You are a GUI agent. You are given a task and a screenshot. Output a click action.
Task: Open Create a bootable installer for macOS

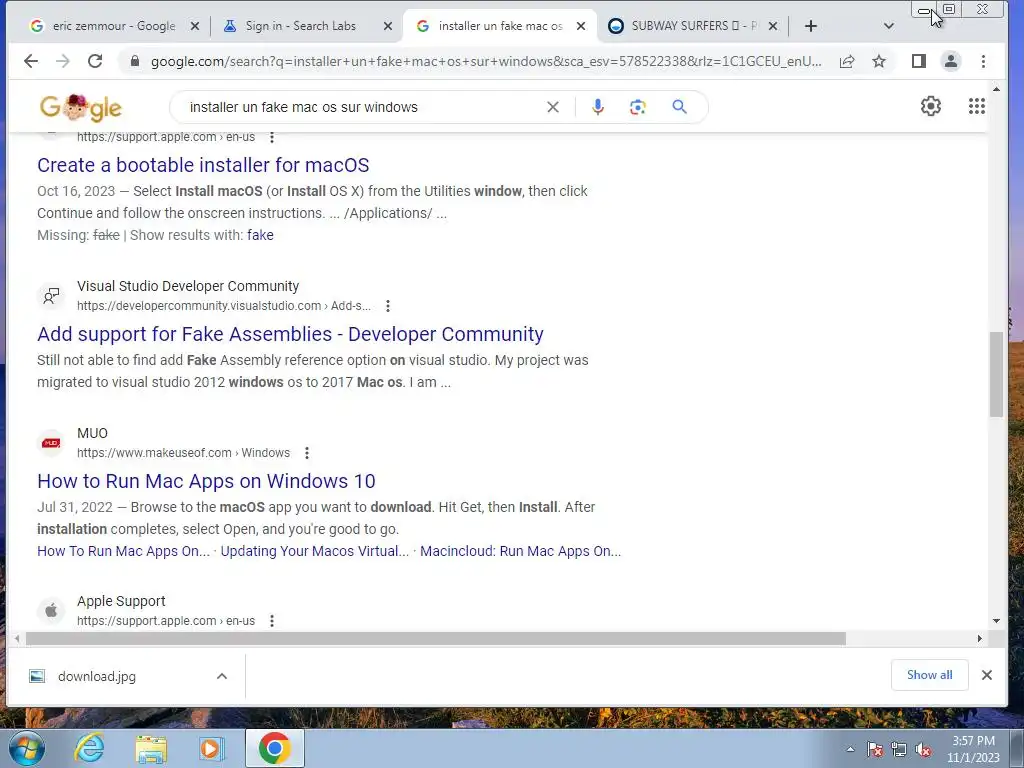[x=203, y=165]
